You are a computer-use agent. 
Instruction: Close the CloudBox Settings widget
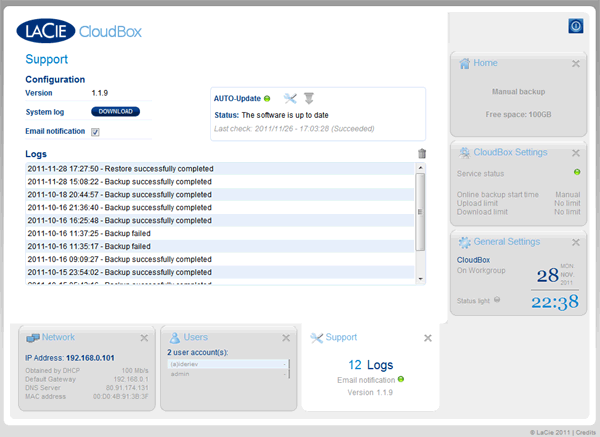point(576,153)
